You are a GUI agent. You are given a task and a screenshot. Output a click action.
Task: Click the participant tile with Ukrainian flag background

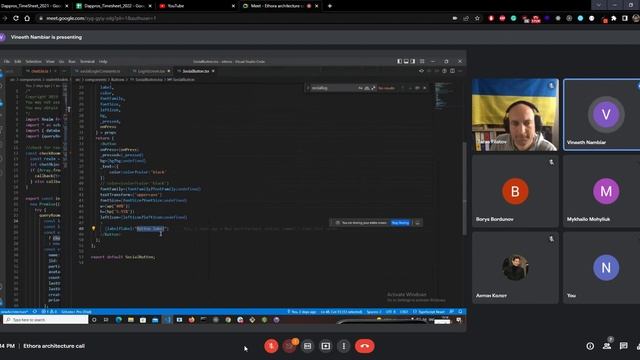coord(515,115)
